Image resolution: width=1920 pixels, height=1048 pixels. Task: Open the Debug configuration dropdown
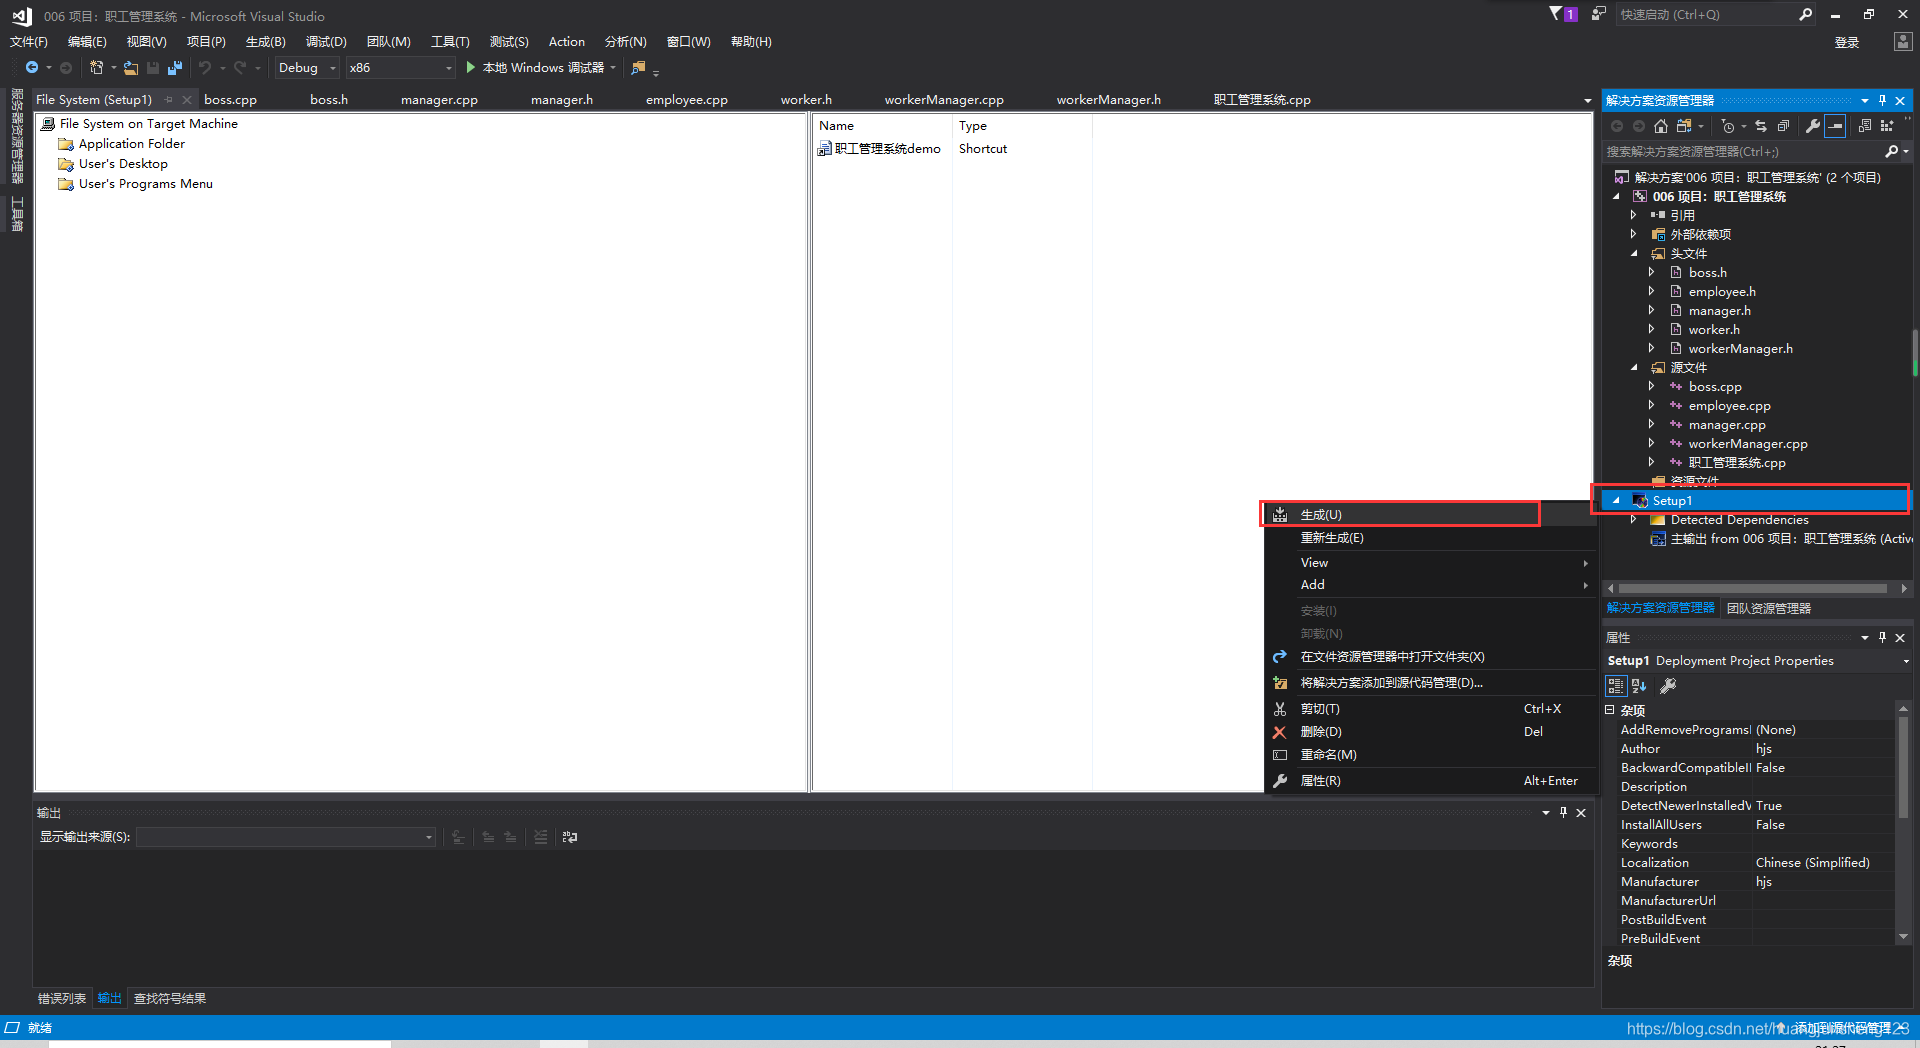tap(306, 68)
